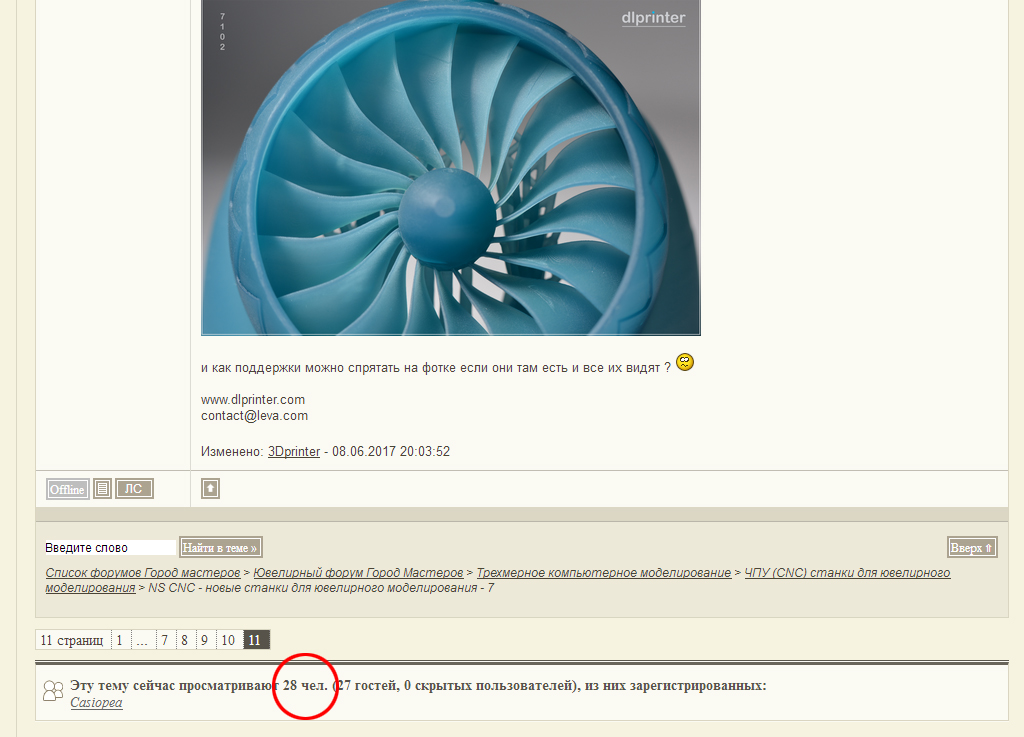Viewport: 1024px width, 737px height.
Task: Click the up-arrow icon below the post
Action: [210, 489]
